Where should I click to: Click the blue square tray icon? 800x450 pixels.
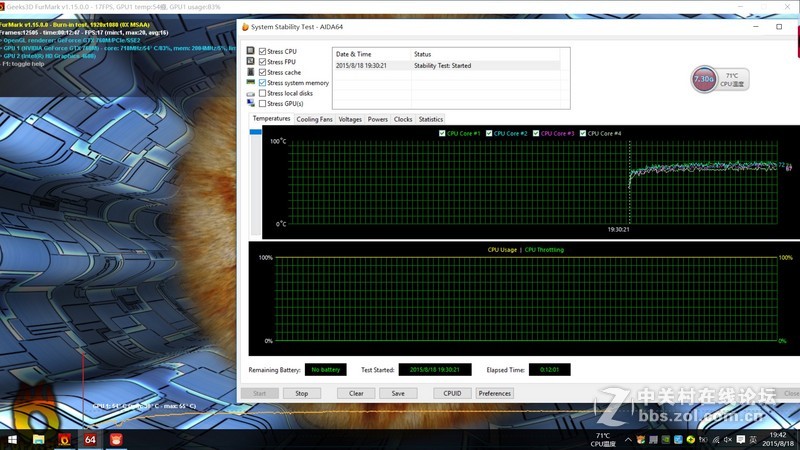point(678,439)
